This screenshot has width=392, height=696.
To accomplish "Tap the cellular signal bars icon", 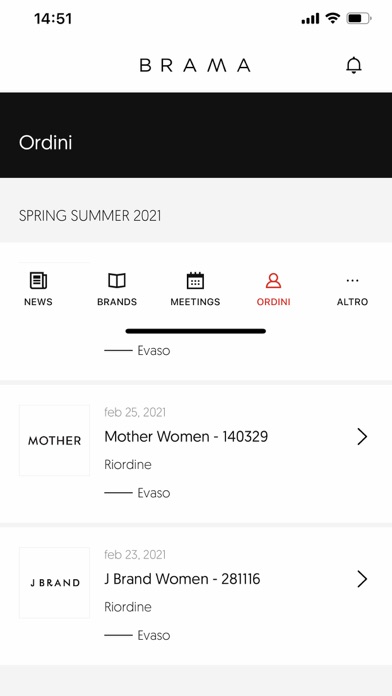I will pos(310,19).
